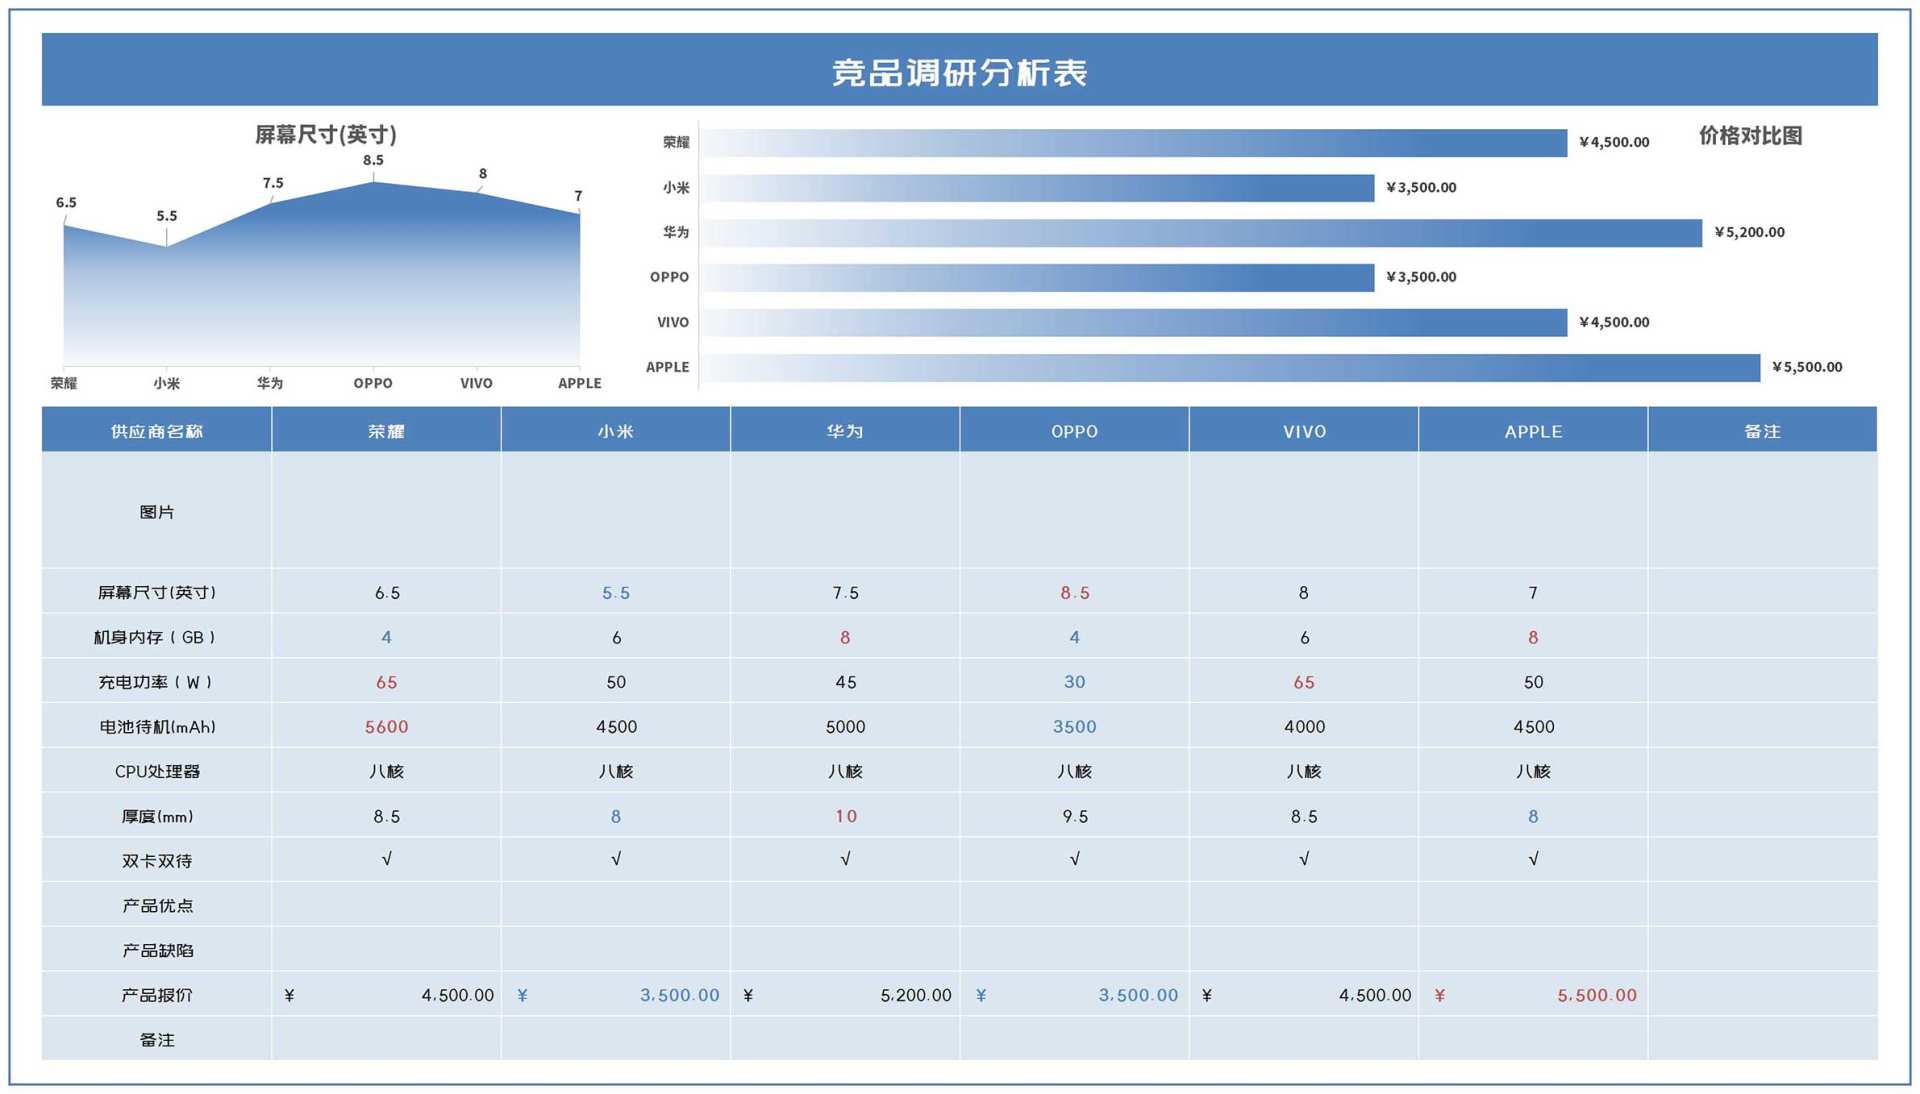This screenshot has height=1094, width=1920.
Task: Click the 供应商名称 header cell
Action: click(x=156, y=431)
